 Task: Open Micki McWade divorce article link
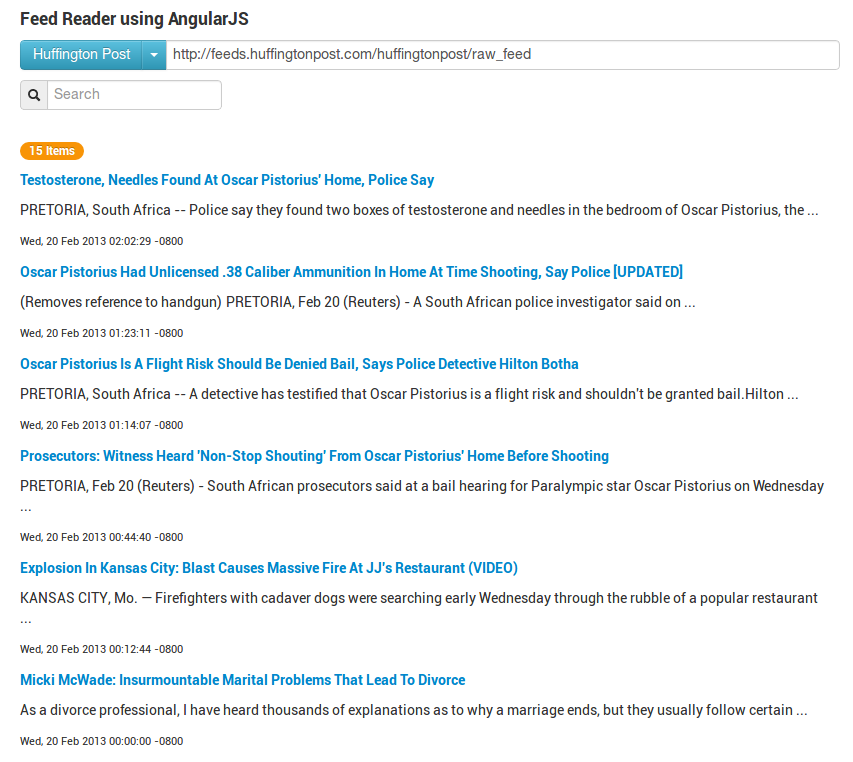click(x=243, y=680)
